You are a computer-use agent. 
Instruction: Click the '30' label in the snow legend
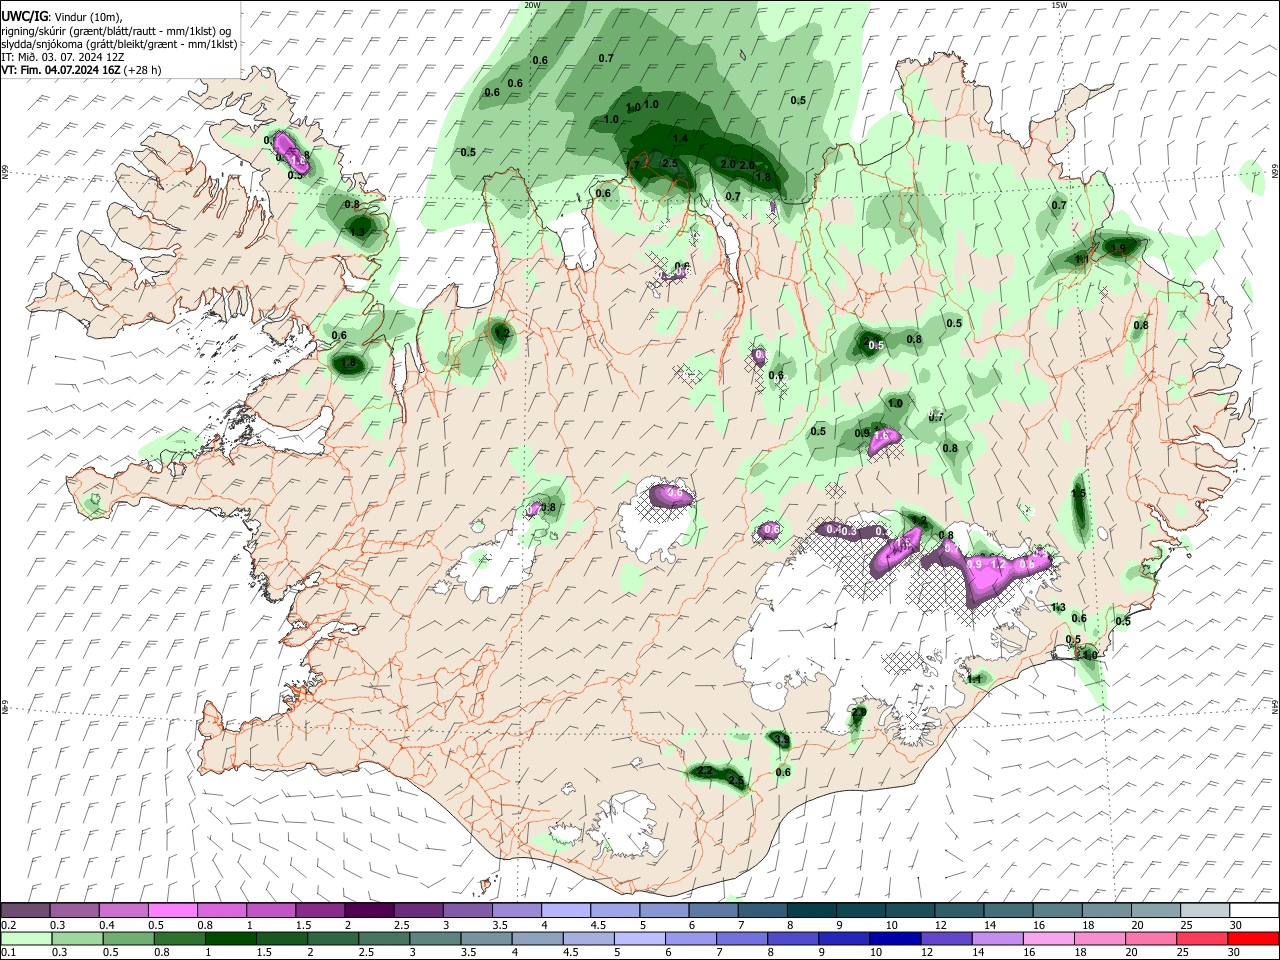(1236, 924)
